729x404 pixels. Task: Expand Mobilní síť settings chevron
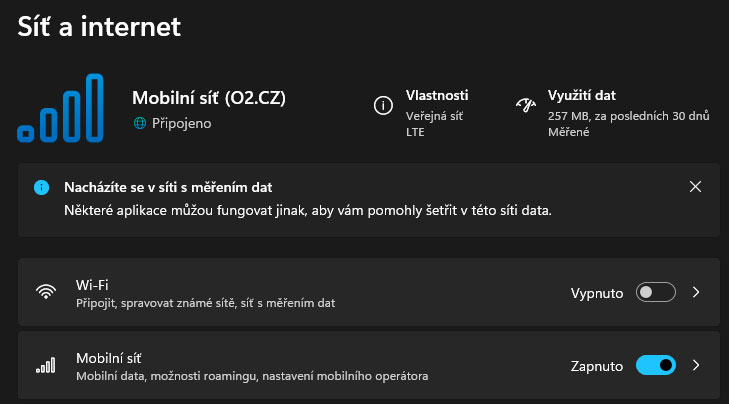tap(696, 365)
